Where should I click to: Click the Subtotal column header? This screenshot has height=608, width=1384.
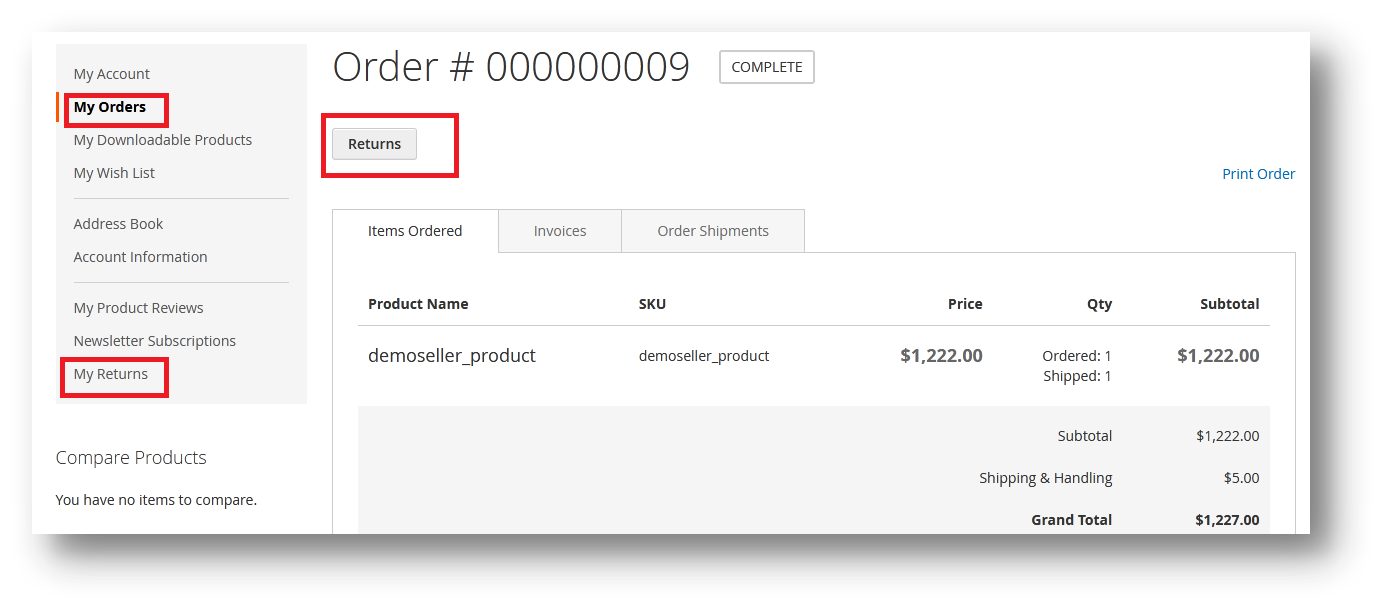click(x=1229, y=304)
